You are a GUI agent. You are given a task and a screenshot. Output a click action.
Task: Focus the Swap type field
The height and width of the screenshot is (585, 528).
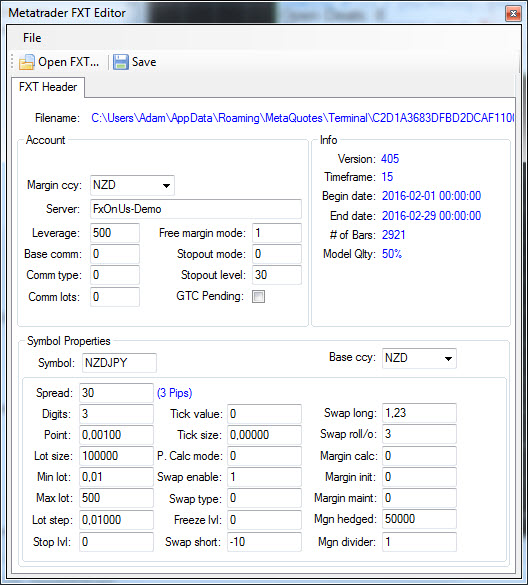pos(264,498)
